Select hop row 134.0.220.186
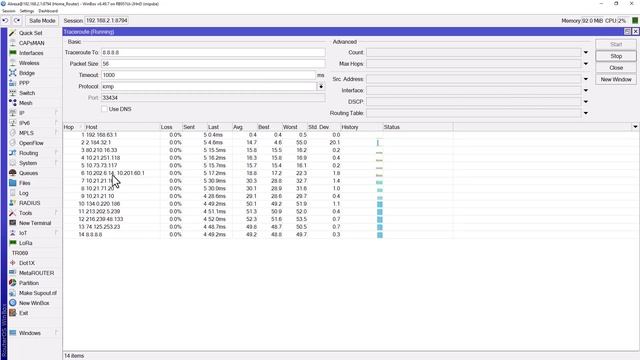The image size is (640, 360). (x=258, y=204)
